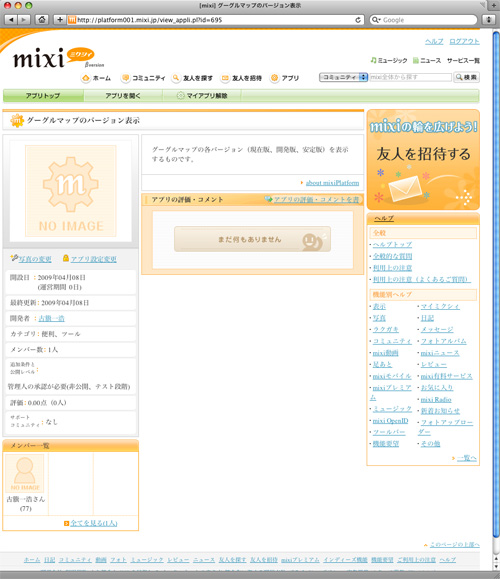Select the マイアプリ解除 tab

tap(202, 96)
